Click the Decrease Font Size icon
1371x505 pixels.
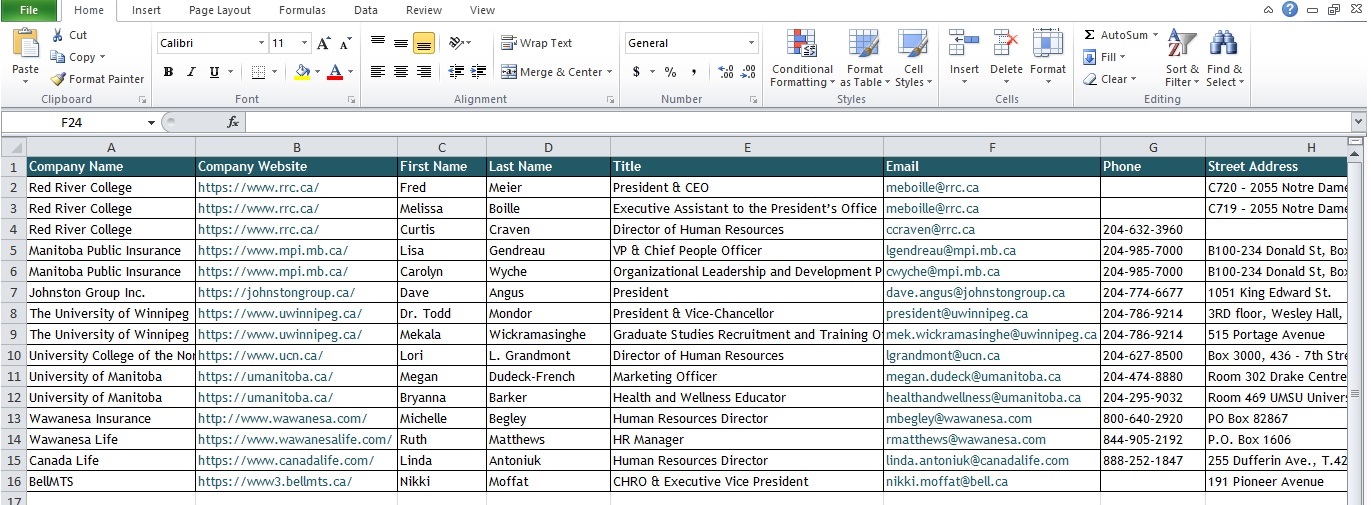345,43
